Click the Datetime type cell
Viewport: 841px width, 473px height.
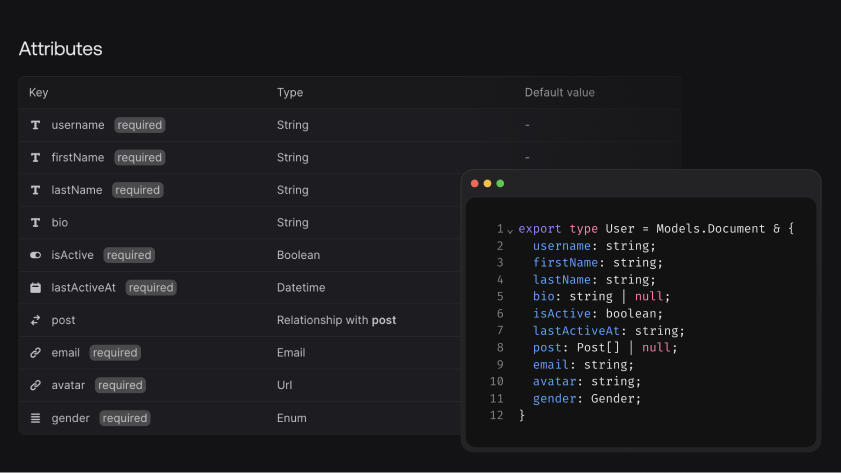301,287
